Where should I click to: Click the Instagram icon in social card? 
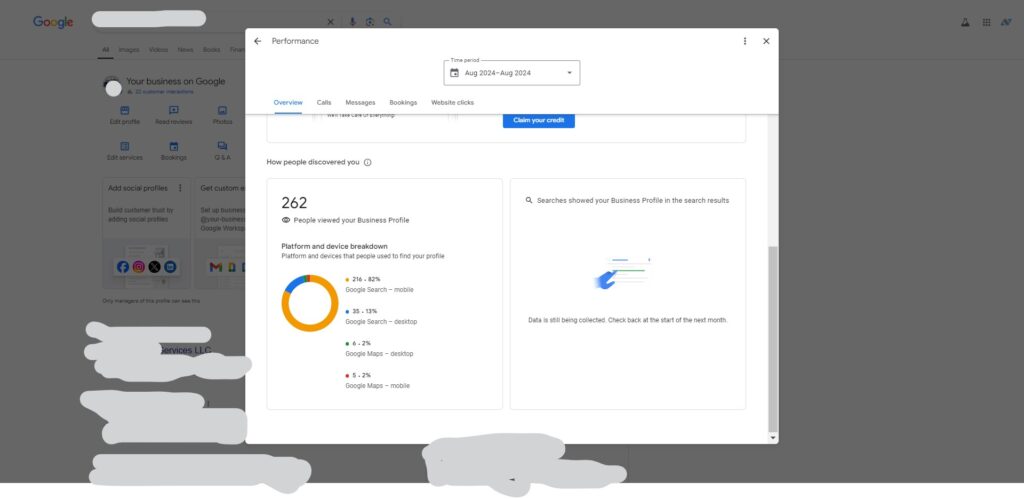pos(138,266)
